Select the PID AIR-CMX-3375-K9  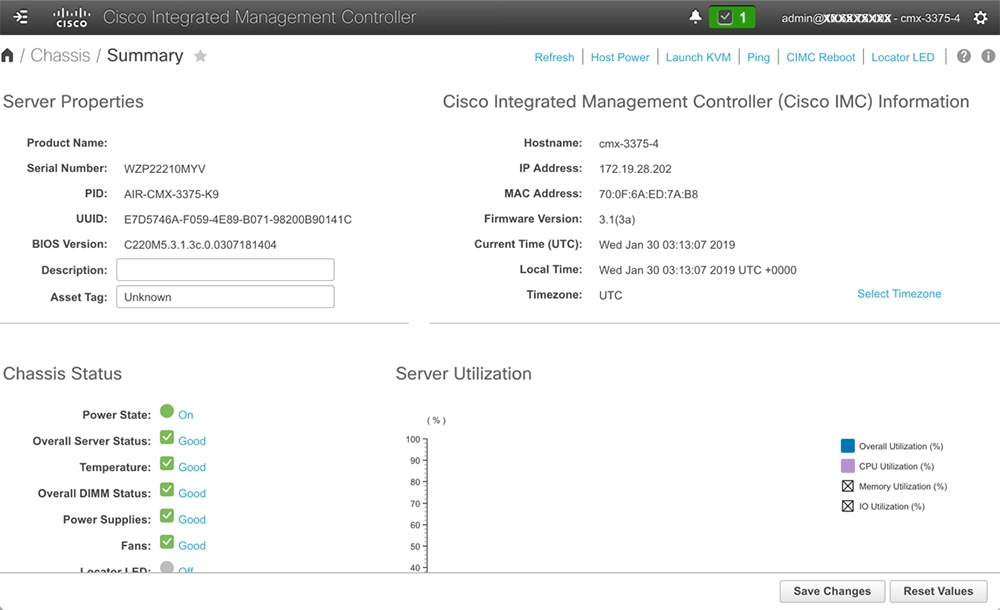172,194
